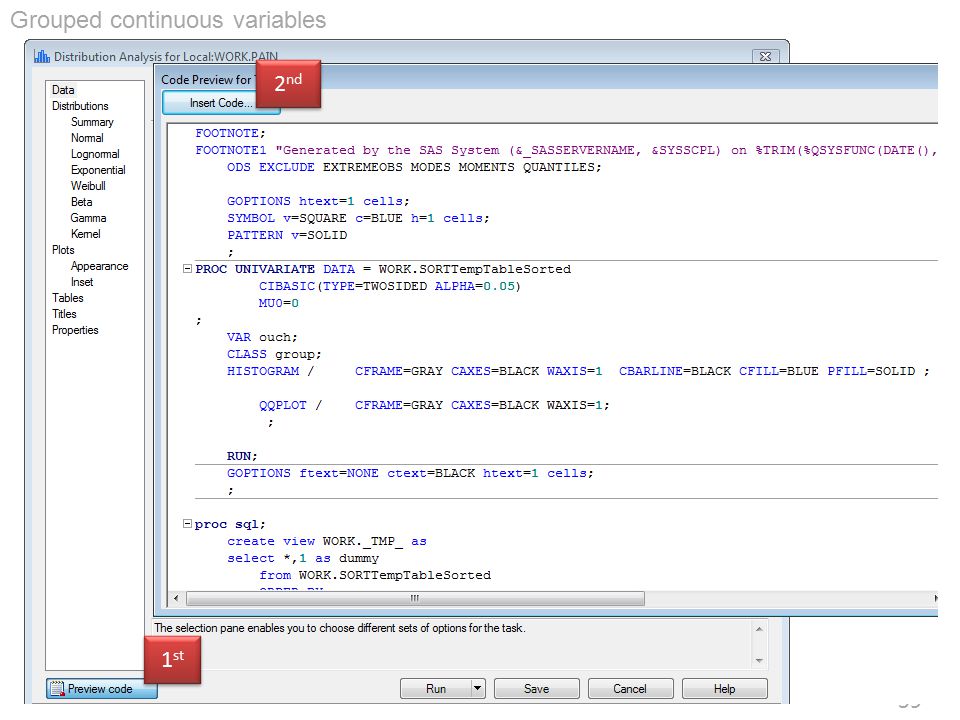This screenshot has width=960, height=720.
Task: Click the QQPLOT keyword in the code
Action: point(283,405)
